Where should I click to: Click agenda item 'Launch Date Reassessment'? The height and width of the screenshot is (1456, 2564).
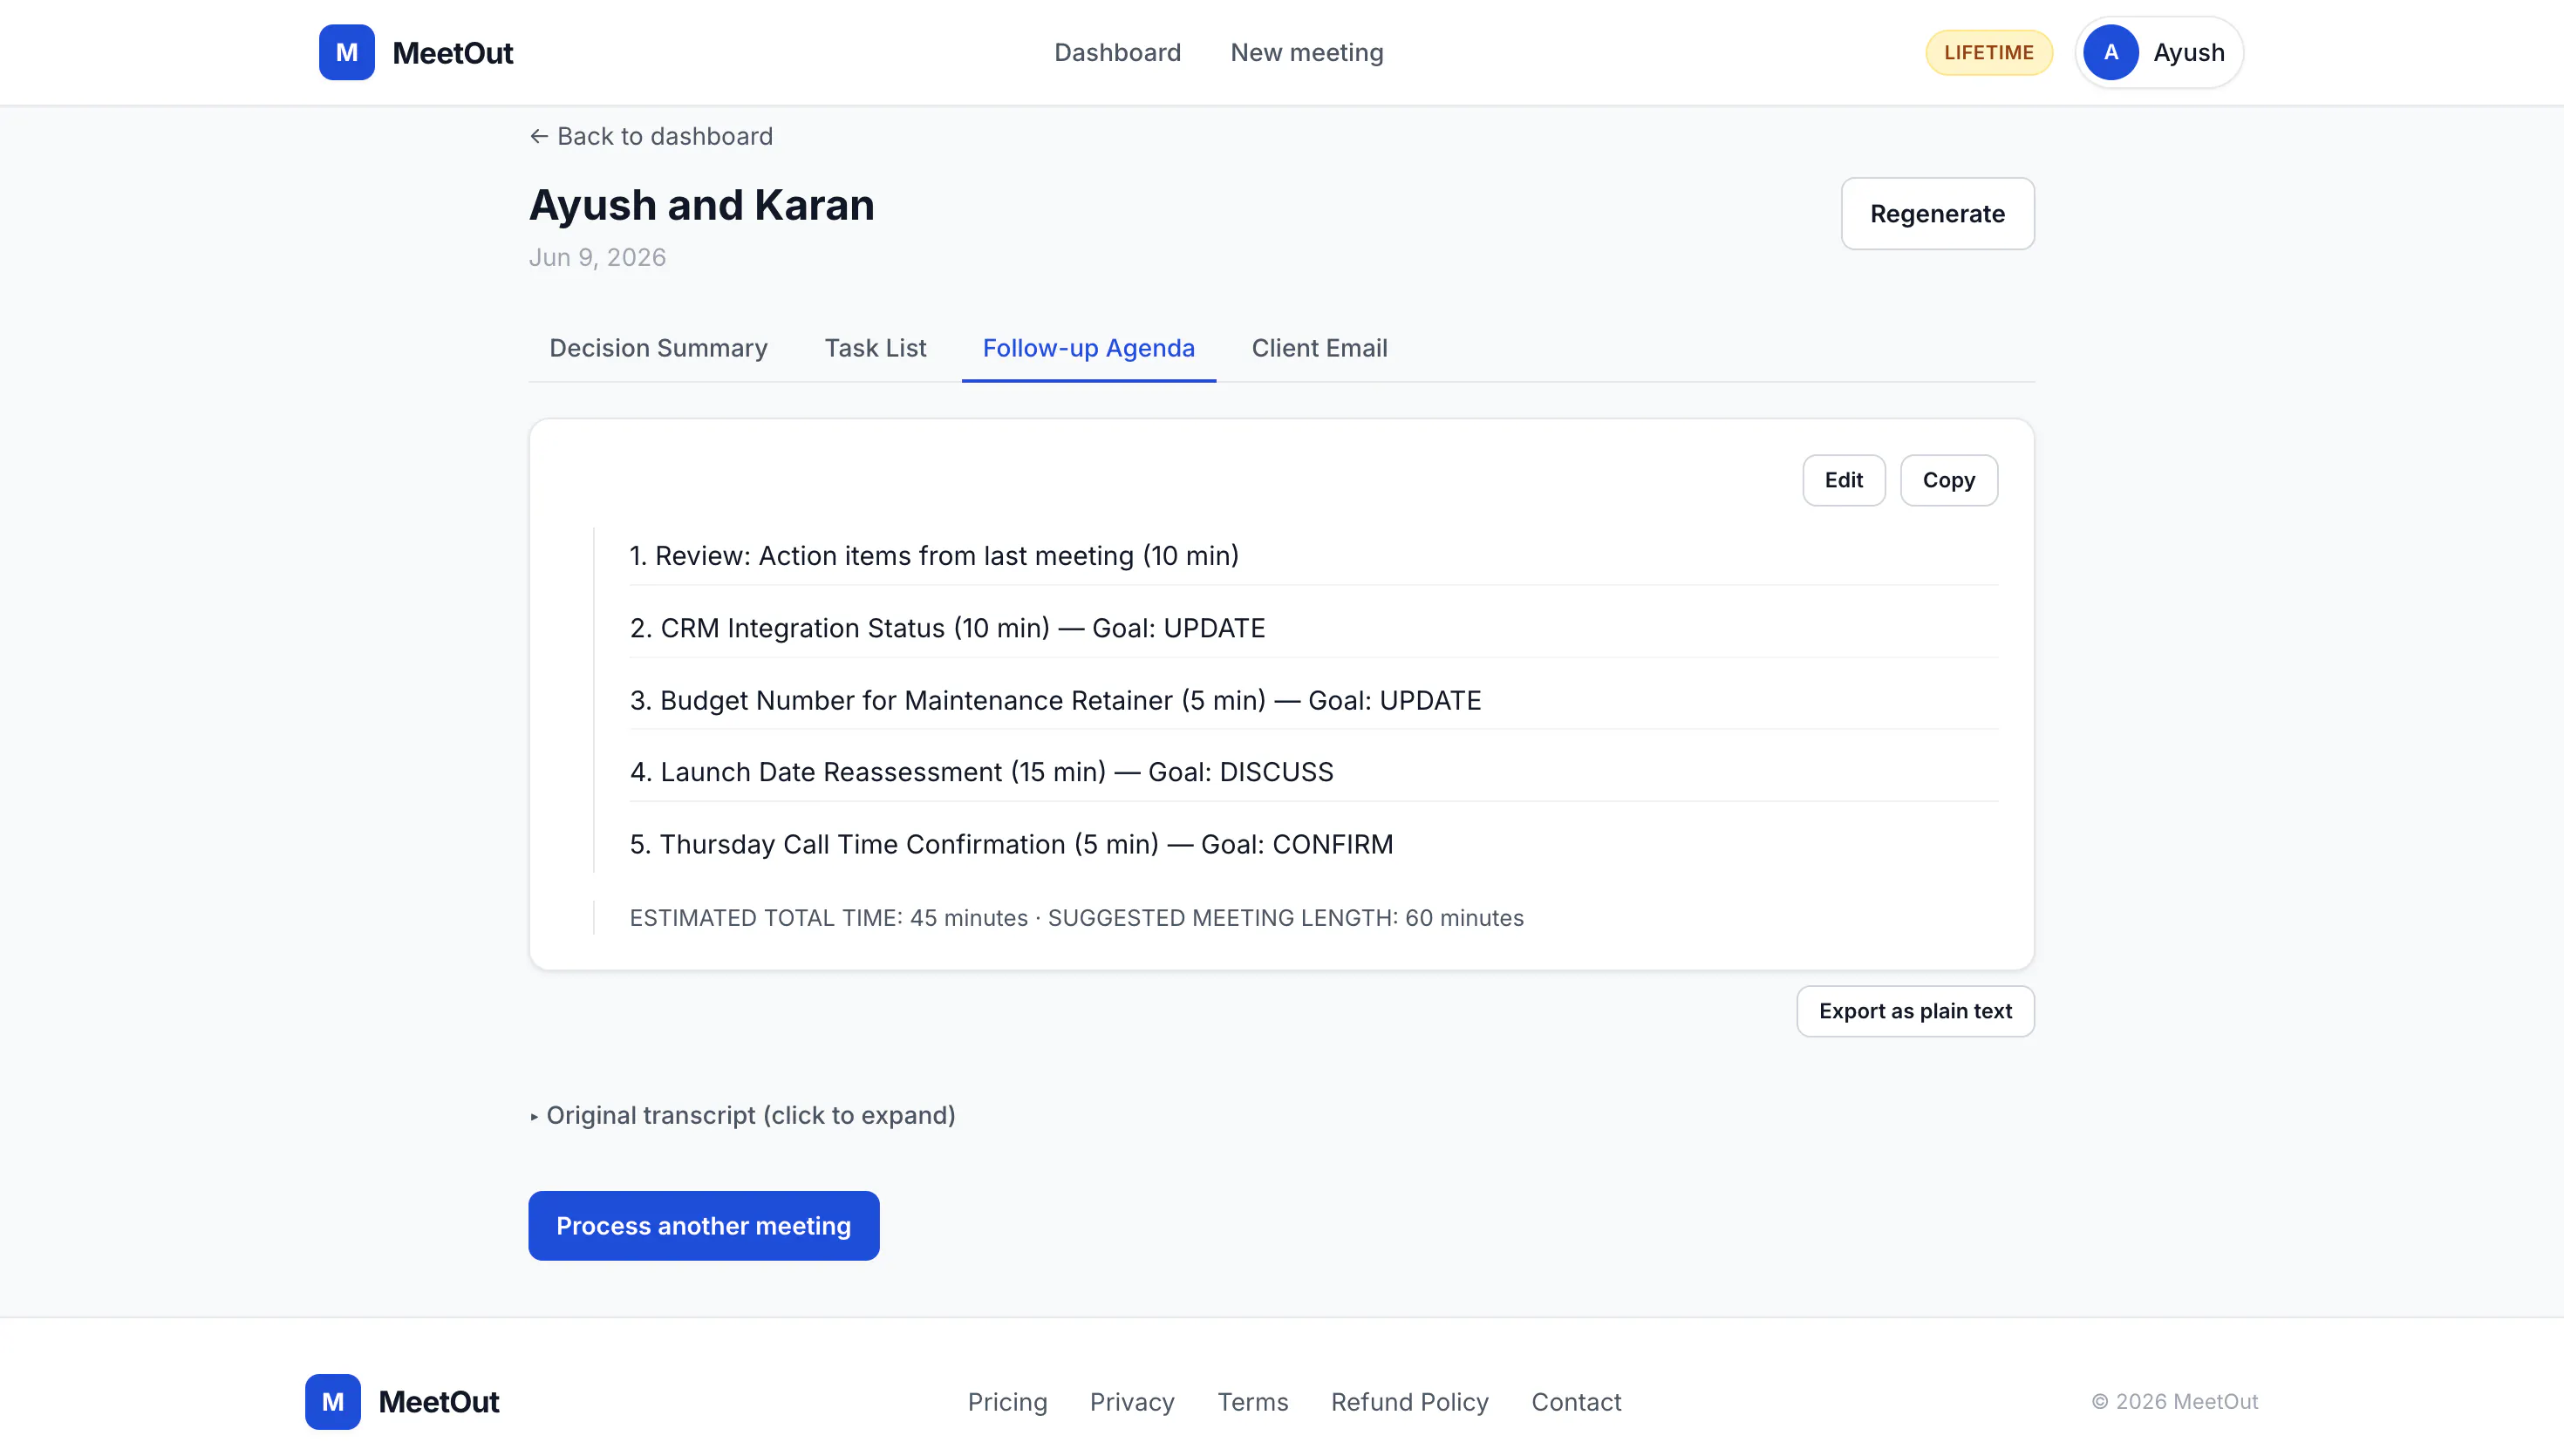coord(1313,772)
